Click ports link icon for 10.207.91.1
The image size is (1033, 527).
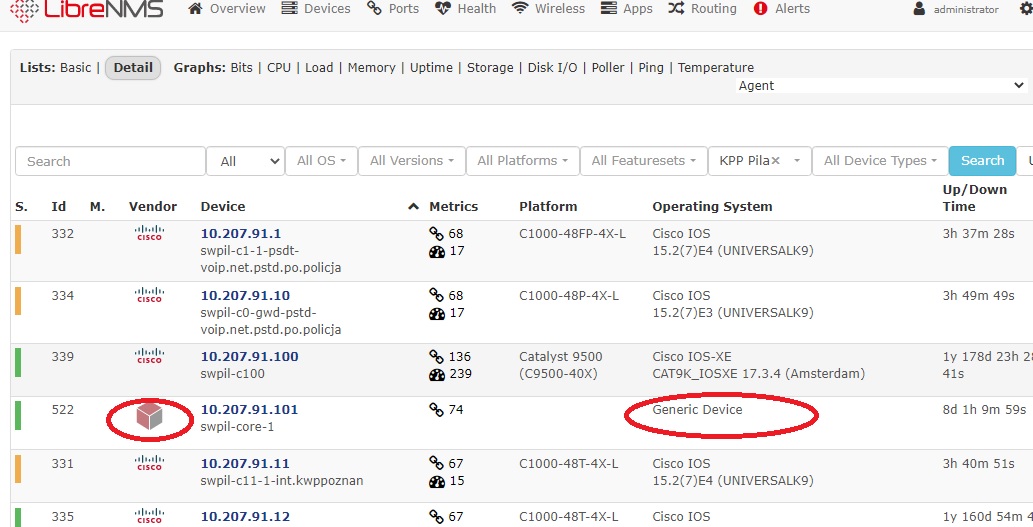(436, 233)
